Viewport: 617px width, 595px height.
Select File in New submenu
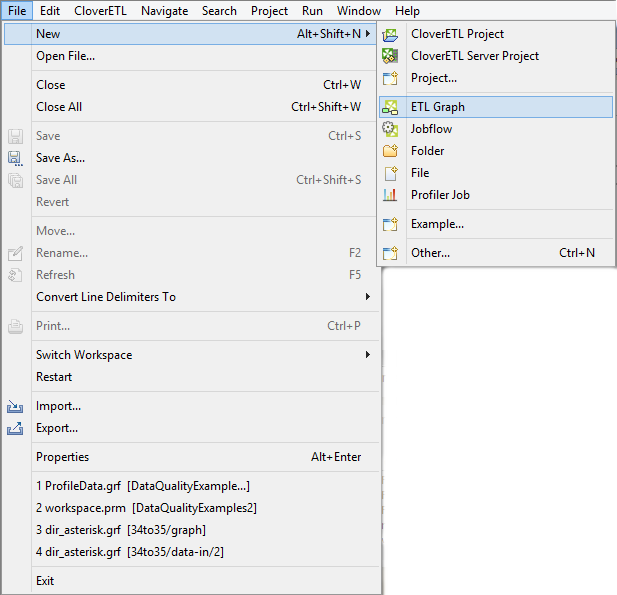point(496,173)
